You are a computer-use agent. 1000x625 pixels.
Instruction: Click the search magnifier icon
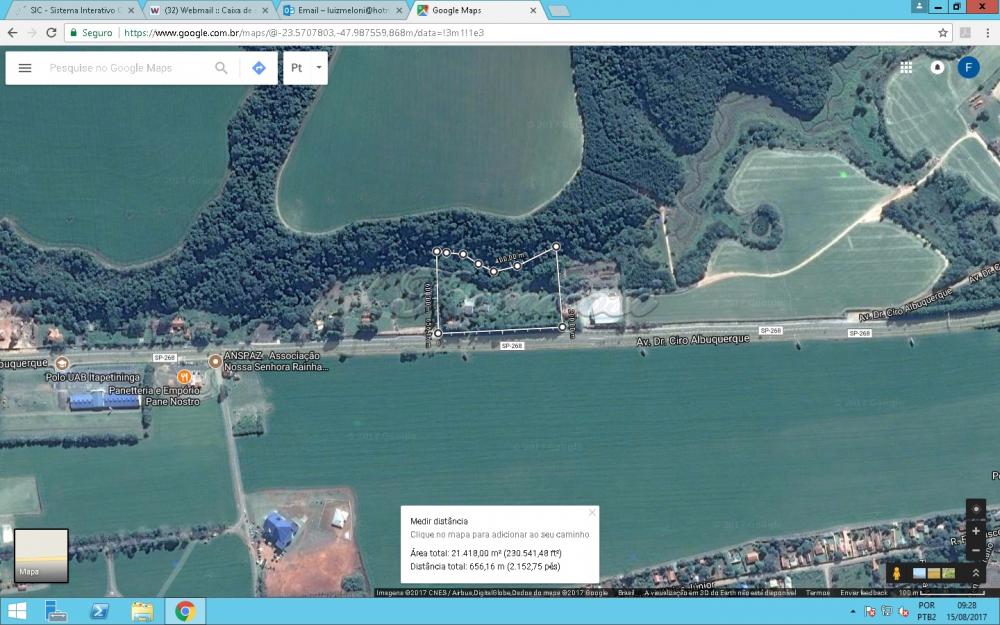point(221,68)
